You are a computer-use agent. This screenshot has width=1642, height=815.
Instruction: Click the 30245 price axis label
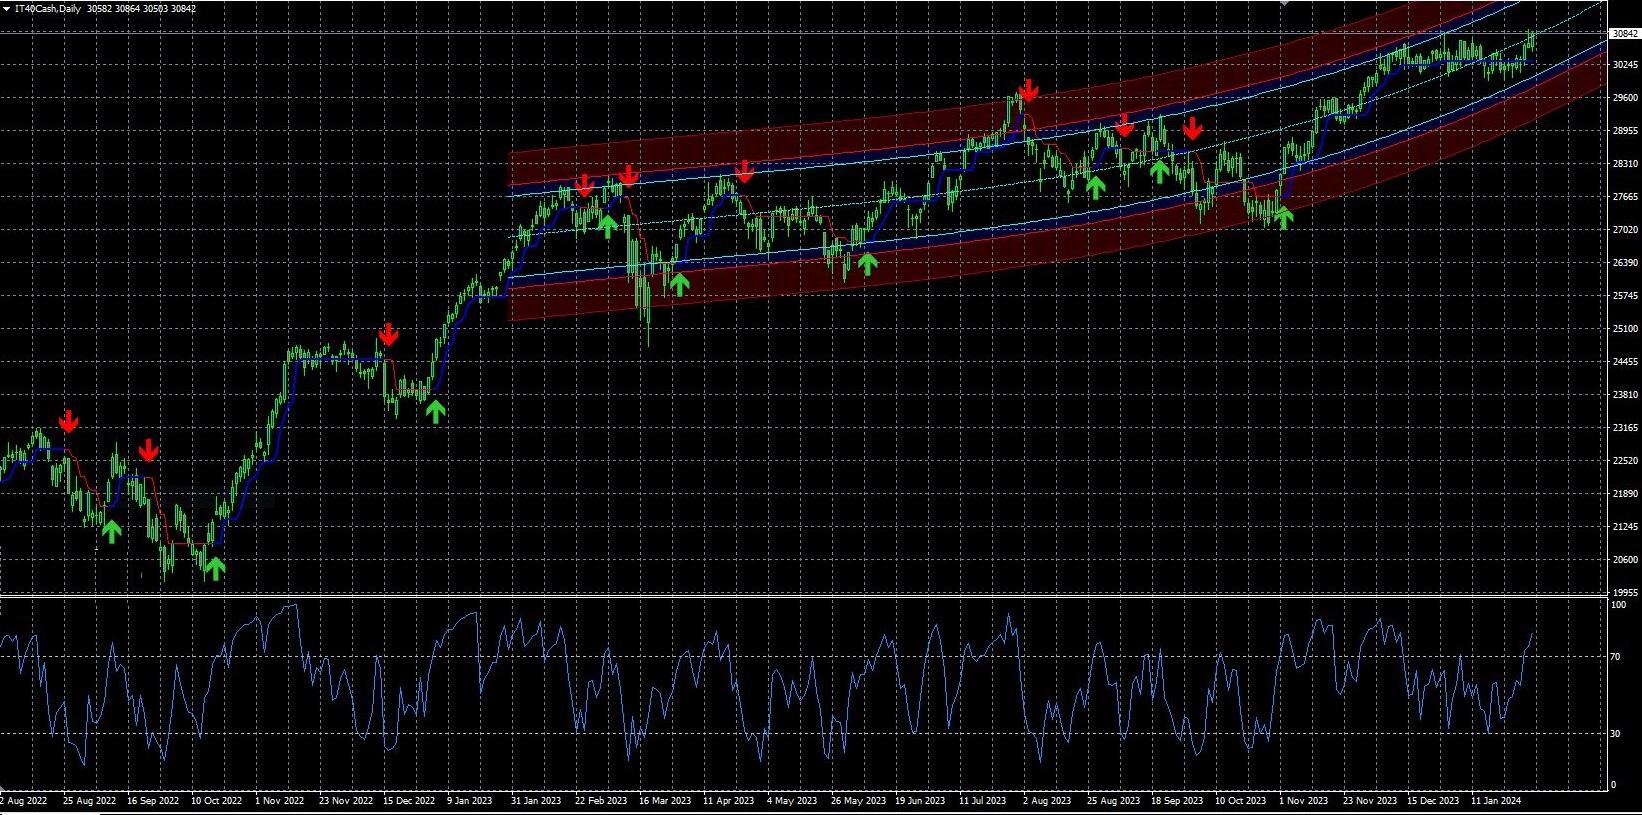(1625, 65)
